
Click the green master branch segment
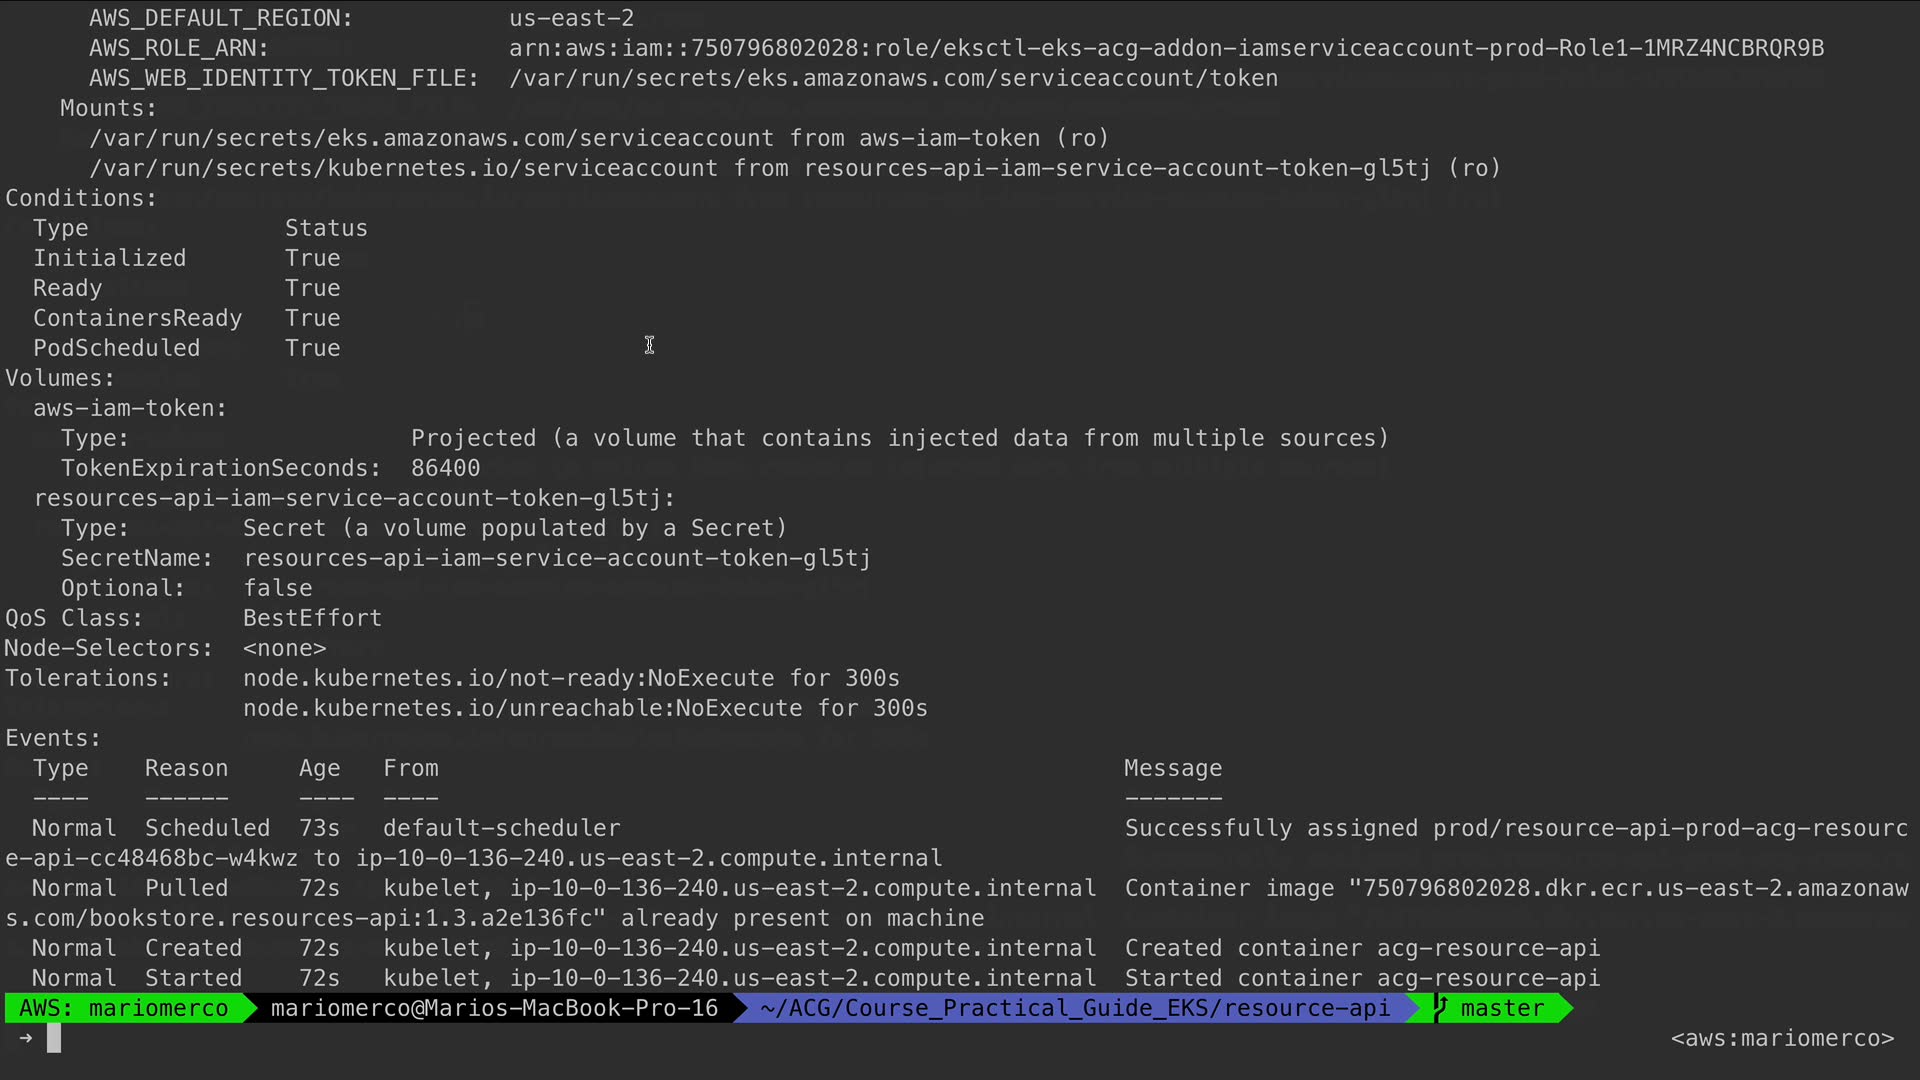coord(1502,1008)
